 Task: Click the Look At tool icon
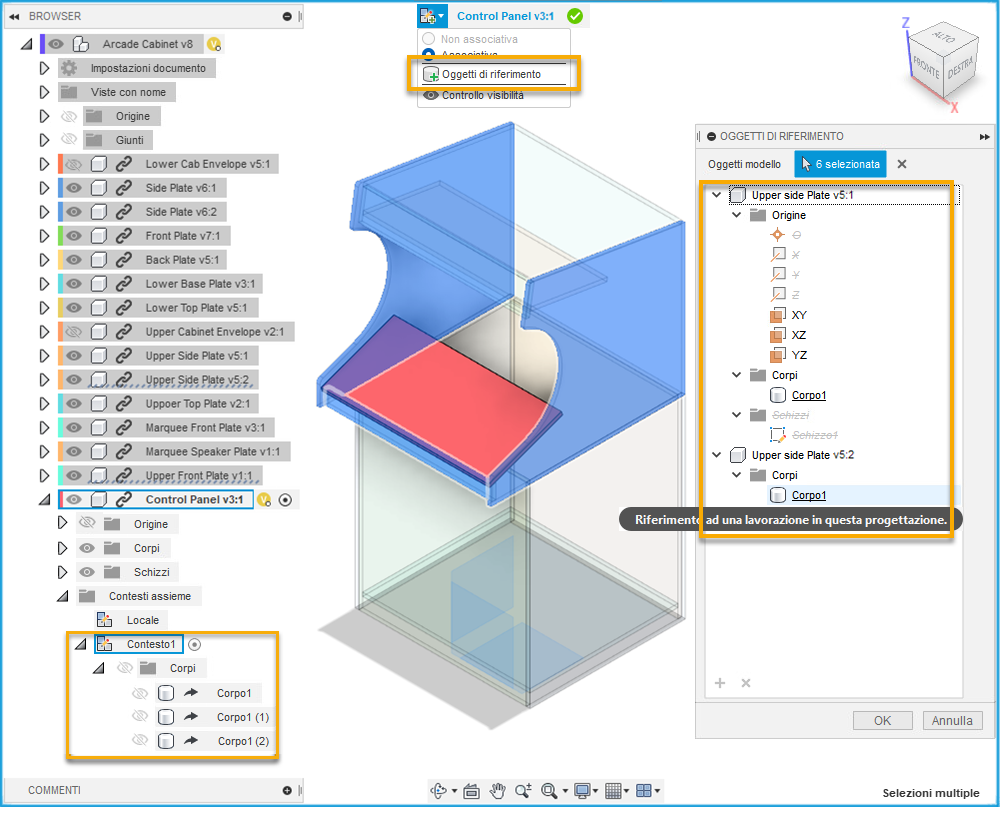coord(470,790)
